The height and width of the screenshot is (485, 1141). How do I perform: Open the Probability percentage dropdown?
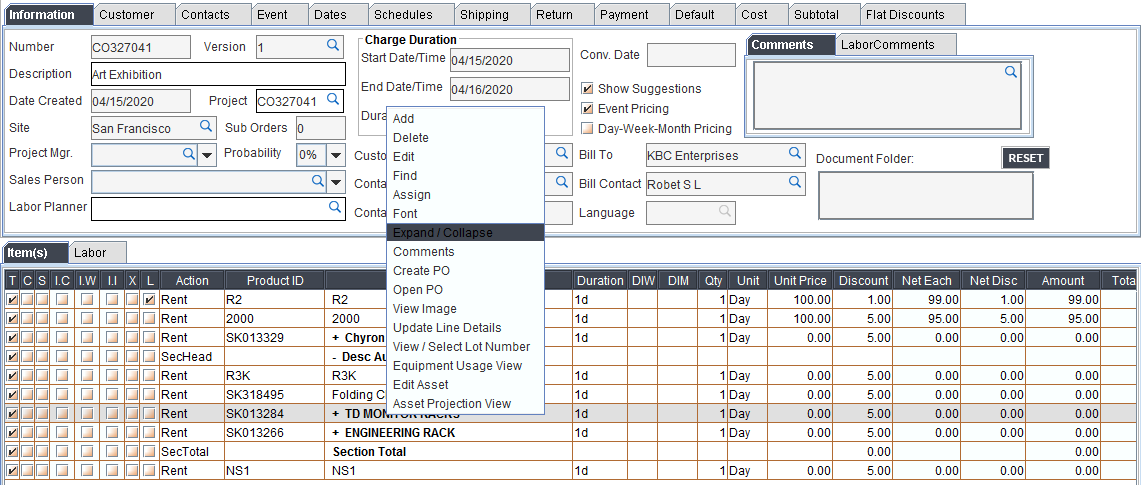335,155
